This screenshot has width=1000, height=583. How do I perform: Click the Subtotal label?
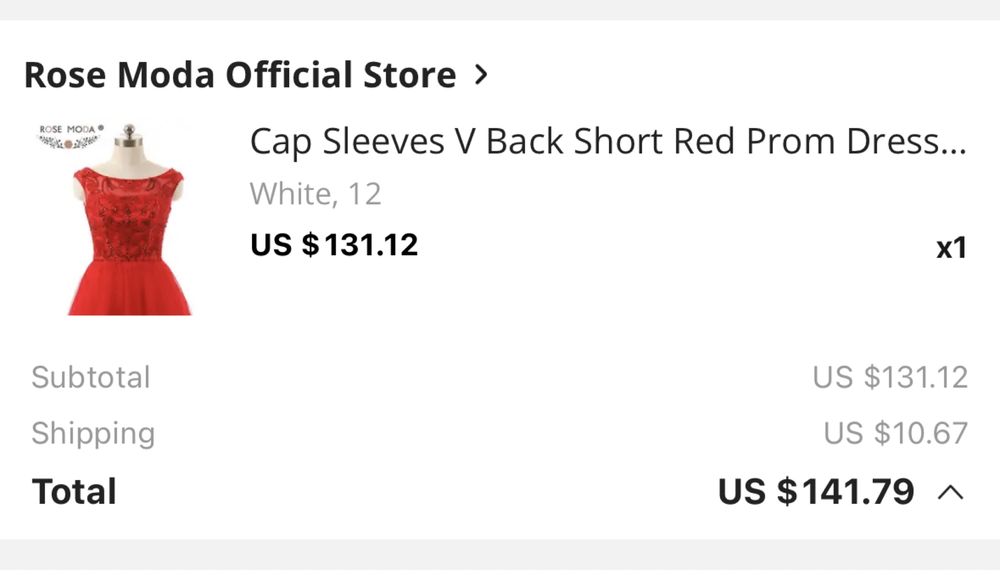click(x=91, y=378)
